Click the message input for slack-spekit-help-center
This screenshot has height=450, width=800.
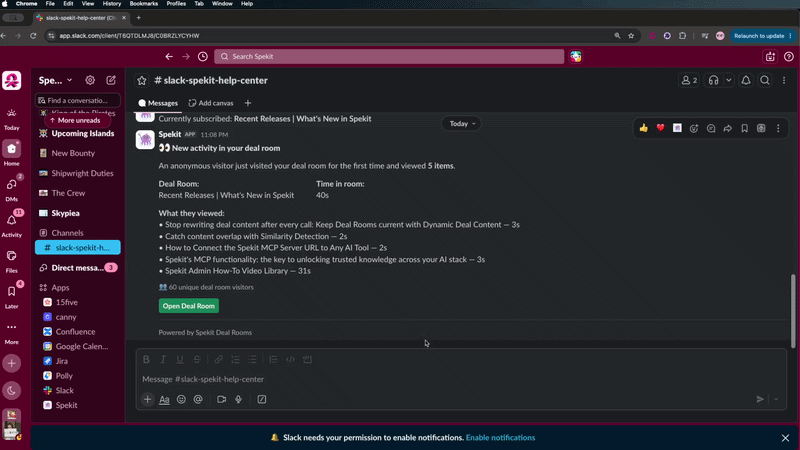pyautogui.click(x=461, y=379)
